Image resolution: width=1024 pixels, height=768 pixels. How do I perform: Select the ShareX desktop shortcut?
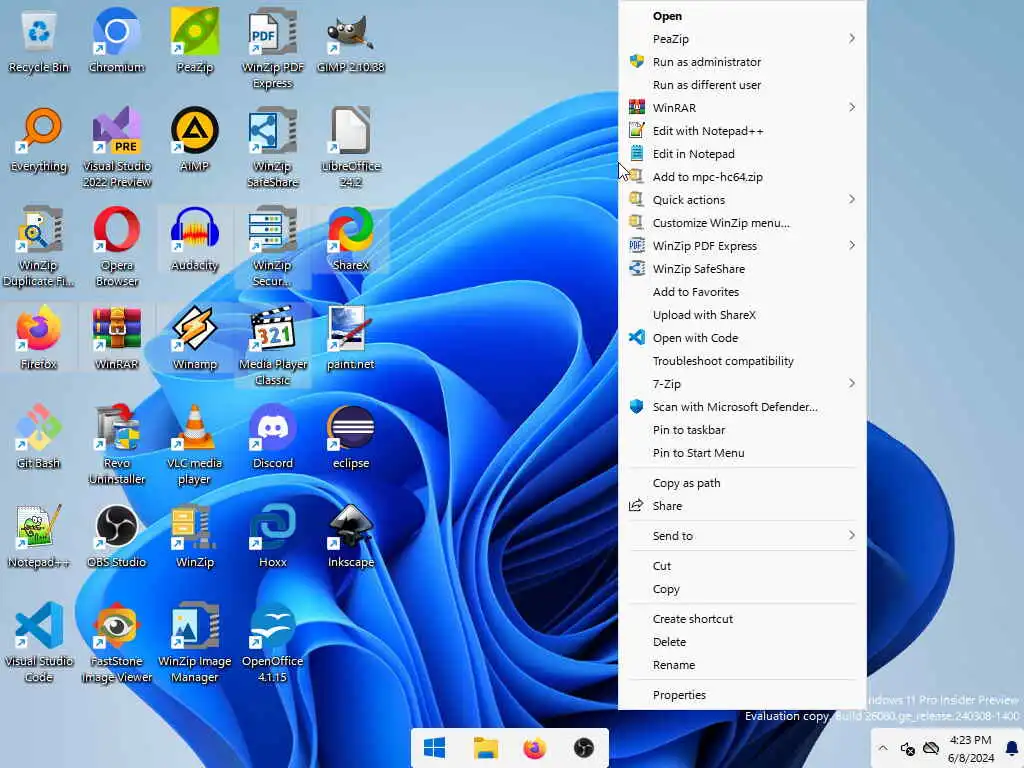(x=351, y=239)
